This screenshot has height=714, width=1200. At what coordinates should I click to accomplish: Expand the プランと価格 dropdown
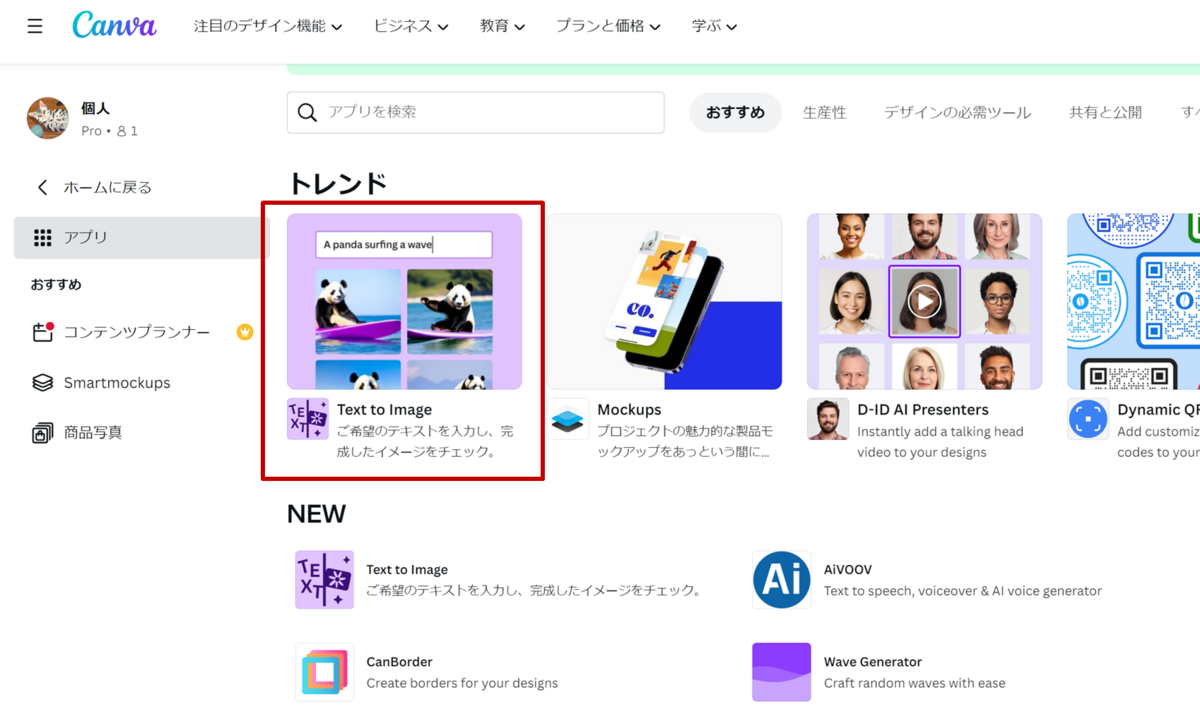click(608, 26)
